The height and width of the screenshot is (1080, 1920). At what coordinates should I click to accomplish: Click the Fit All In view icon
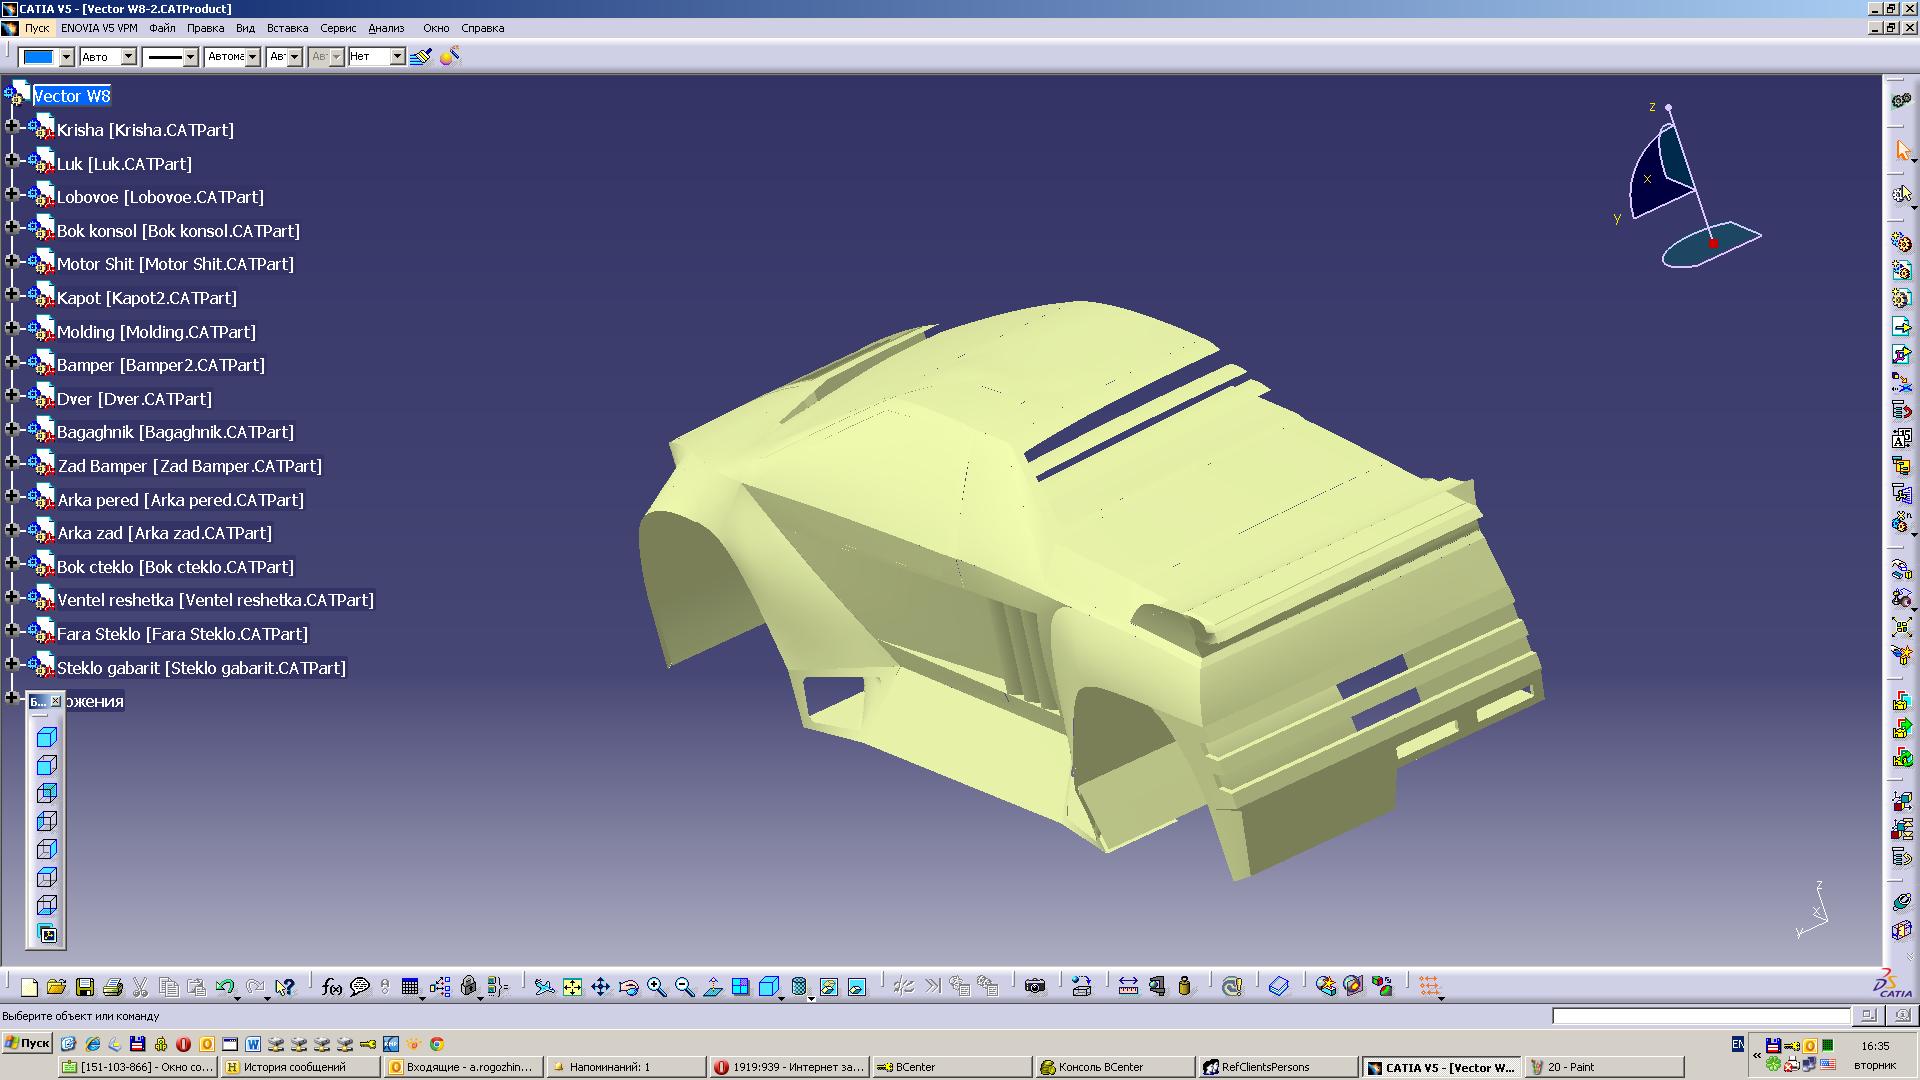(572, 987)
